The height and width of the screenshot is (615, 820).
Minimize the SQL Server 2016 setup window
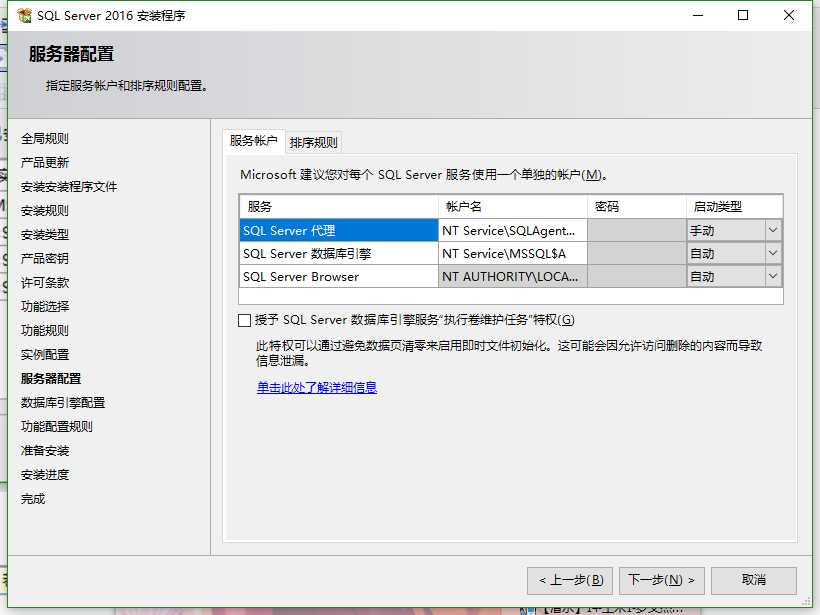click(x=698, y=16)
